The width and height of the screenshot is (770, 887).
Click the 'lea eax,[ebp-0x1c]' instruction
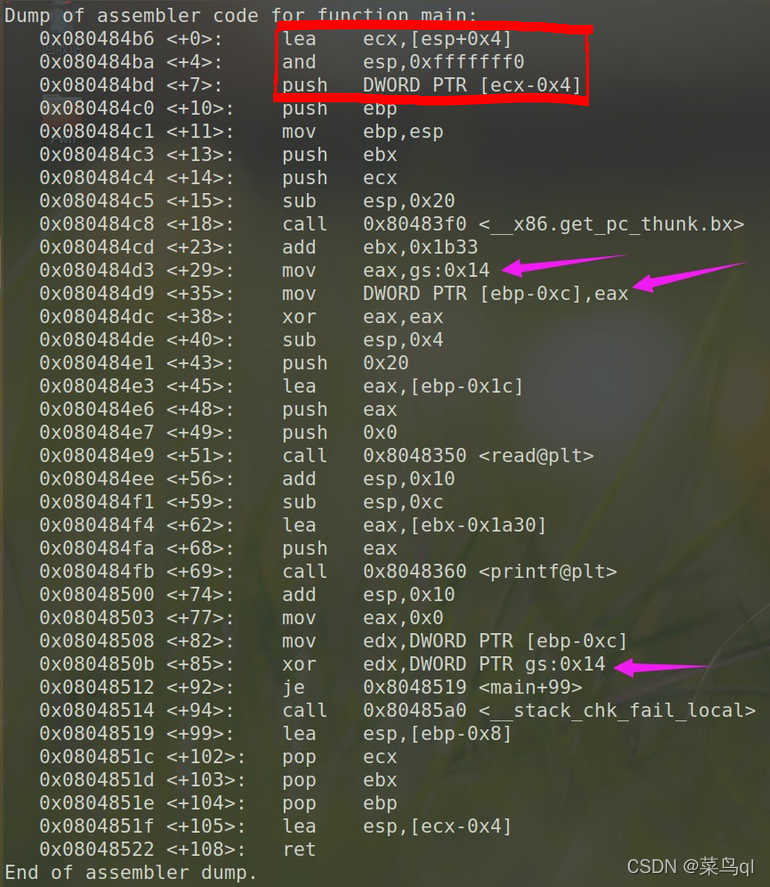402,386
